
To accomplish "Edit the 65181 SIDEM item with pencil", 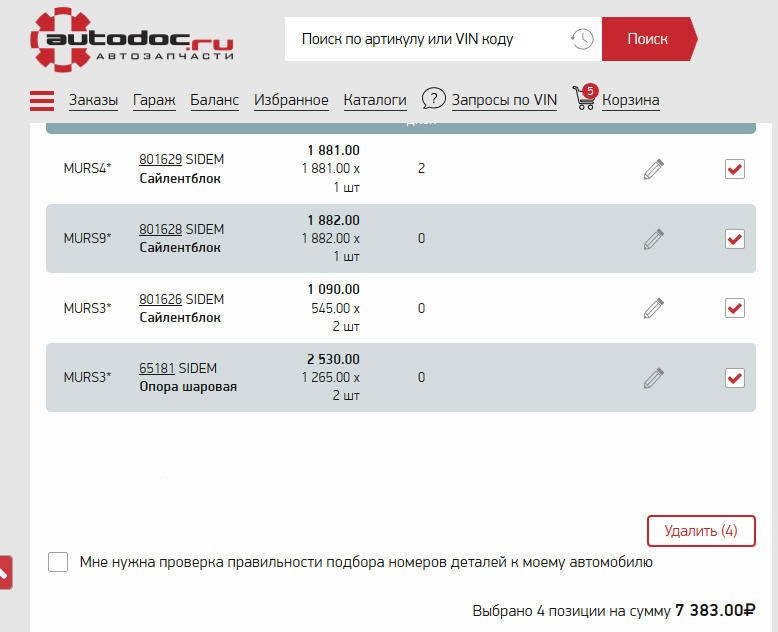I will click(x=653, y=378).
